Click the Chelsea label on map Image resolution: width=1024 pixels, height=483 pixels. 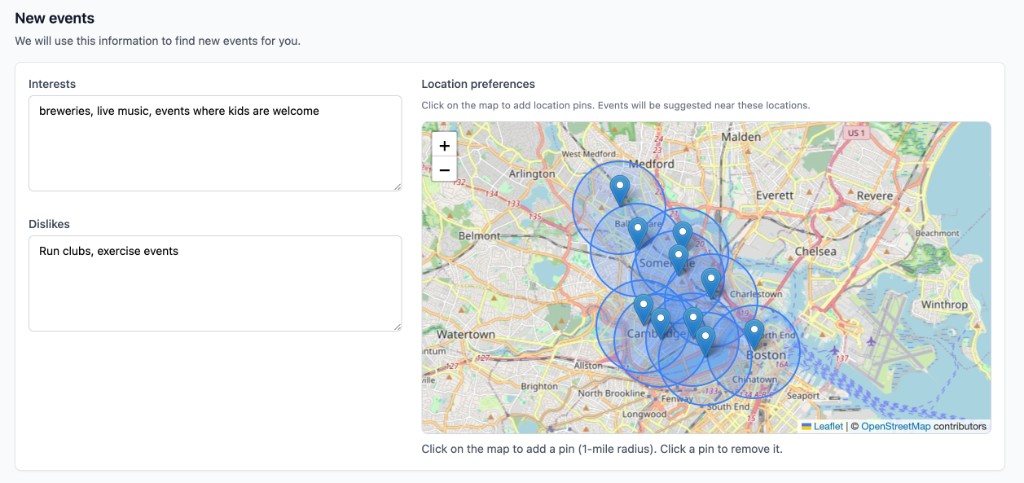pos(816,251)
